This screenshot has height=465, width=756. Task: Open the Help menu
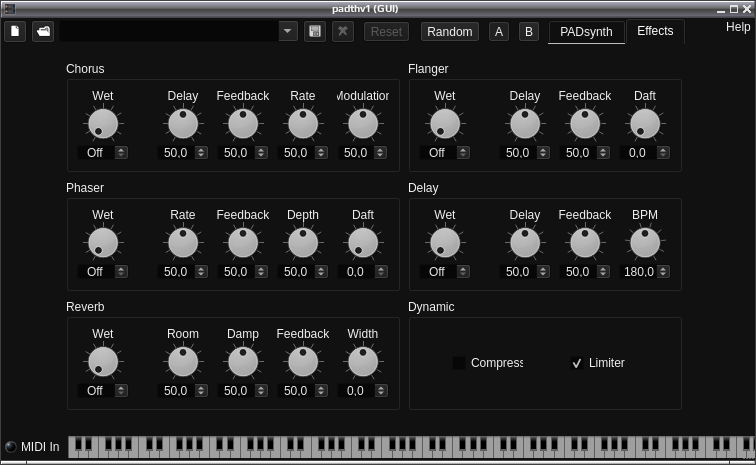tap(738, 27)
